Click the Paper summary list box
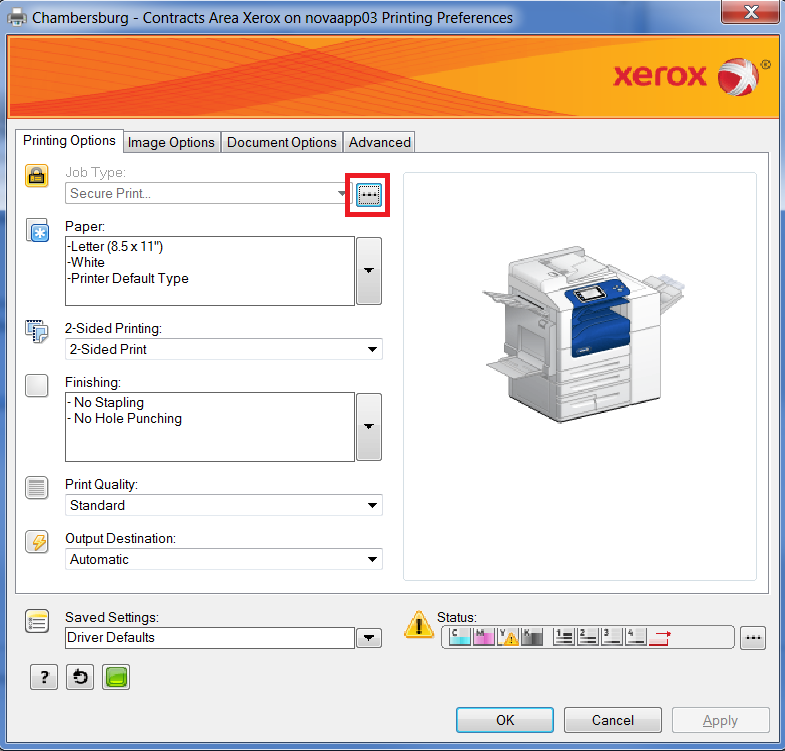This screenshot has height=751, width=785. click(210, 271)
